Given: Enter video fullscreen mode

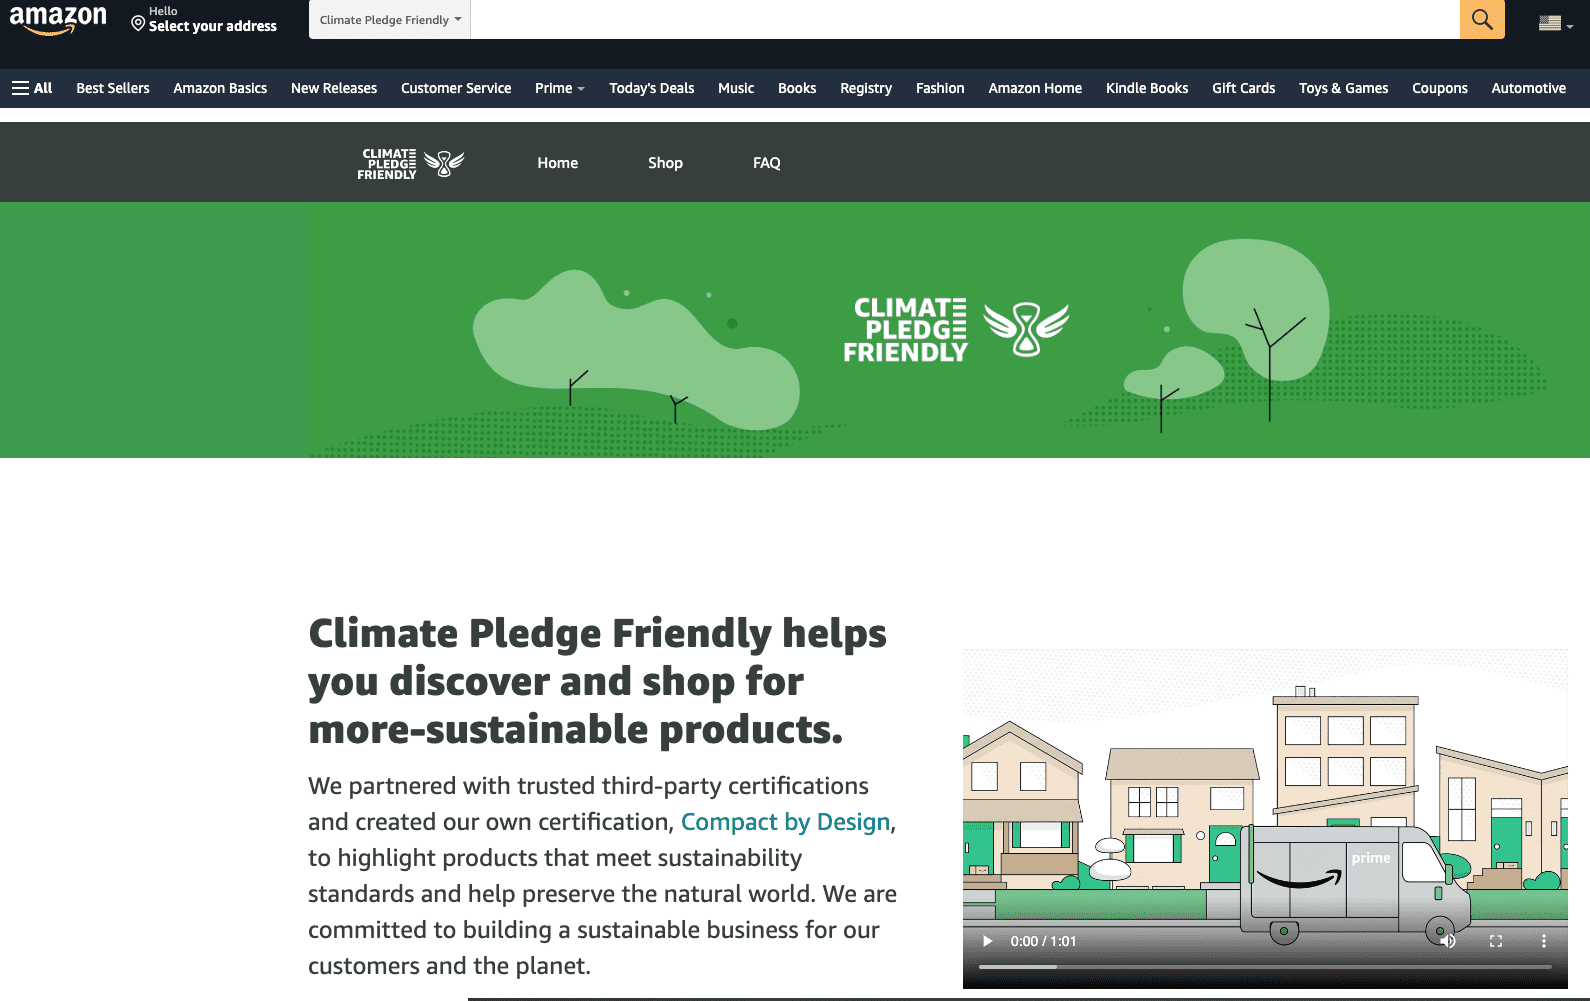Looking at the screenshot, I should [x=1496, y=941].
